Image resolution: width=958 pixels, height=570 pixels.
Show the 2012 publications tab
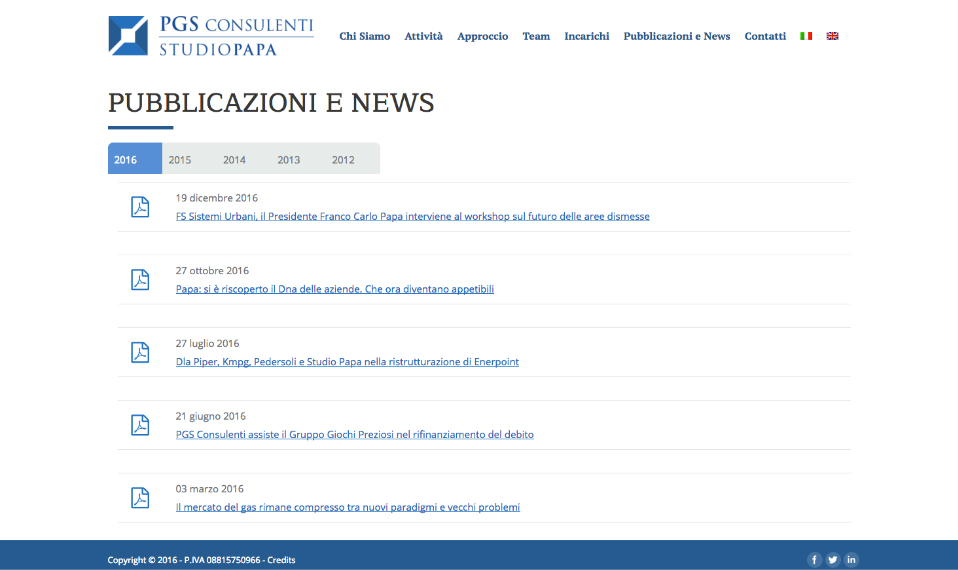pyautogui.click(x=343, y=160)
